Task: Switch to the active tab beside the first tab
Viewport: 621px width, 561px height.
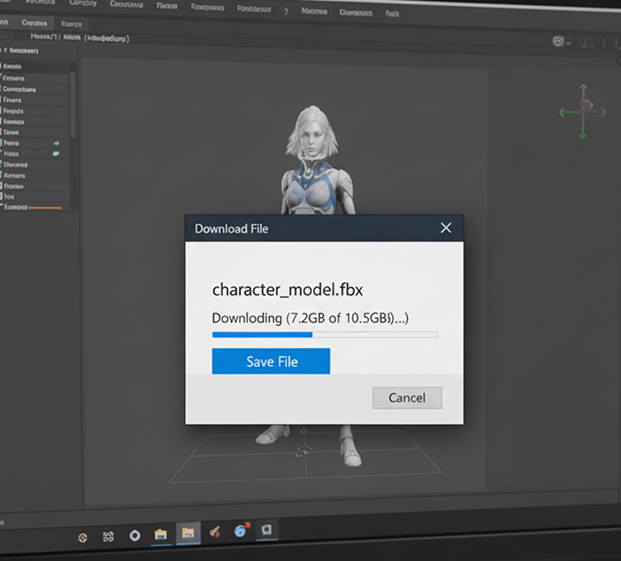Action: click(x=35, y=23)
